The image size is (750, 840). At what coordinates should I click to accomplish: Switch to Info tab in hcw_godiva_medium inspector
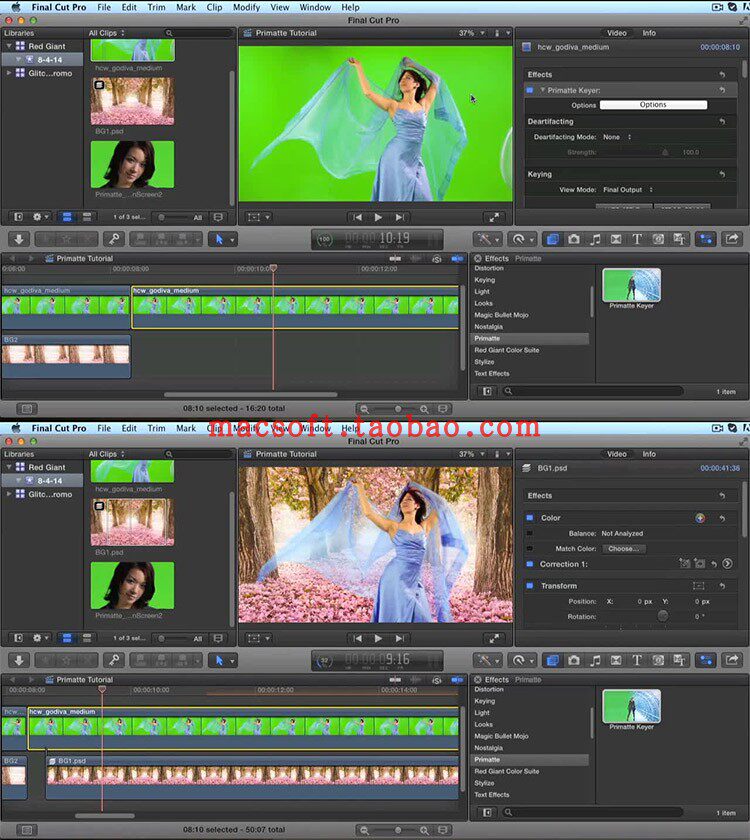[x=649, y=33]
